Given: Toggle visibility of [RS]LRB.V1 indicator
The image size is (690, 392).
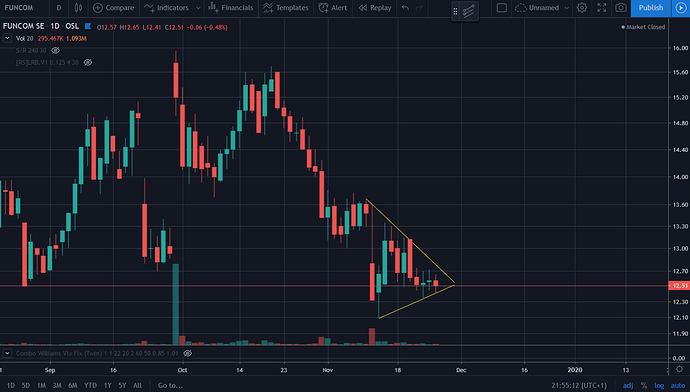Looking at the screenshot, I should (x=88, y=62).
